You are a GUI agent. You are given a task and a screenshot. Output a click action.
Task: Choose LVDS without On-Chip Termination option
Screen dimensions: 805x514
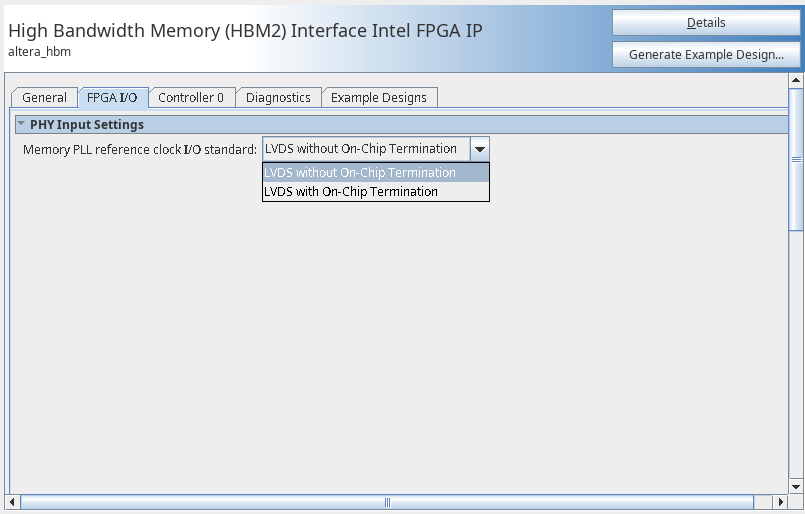(360, 173)
